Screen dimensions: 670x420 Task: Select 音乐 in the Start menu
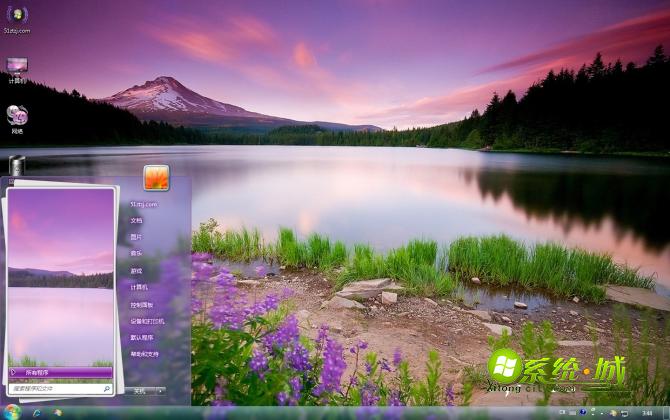[x=136, y=254]
